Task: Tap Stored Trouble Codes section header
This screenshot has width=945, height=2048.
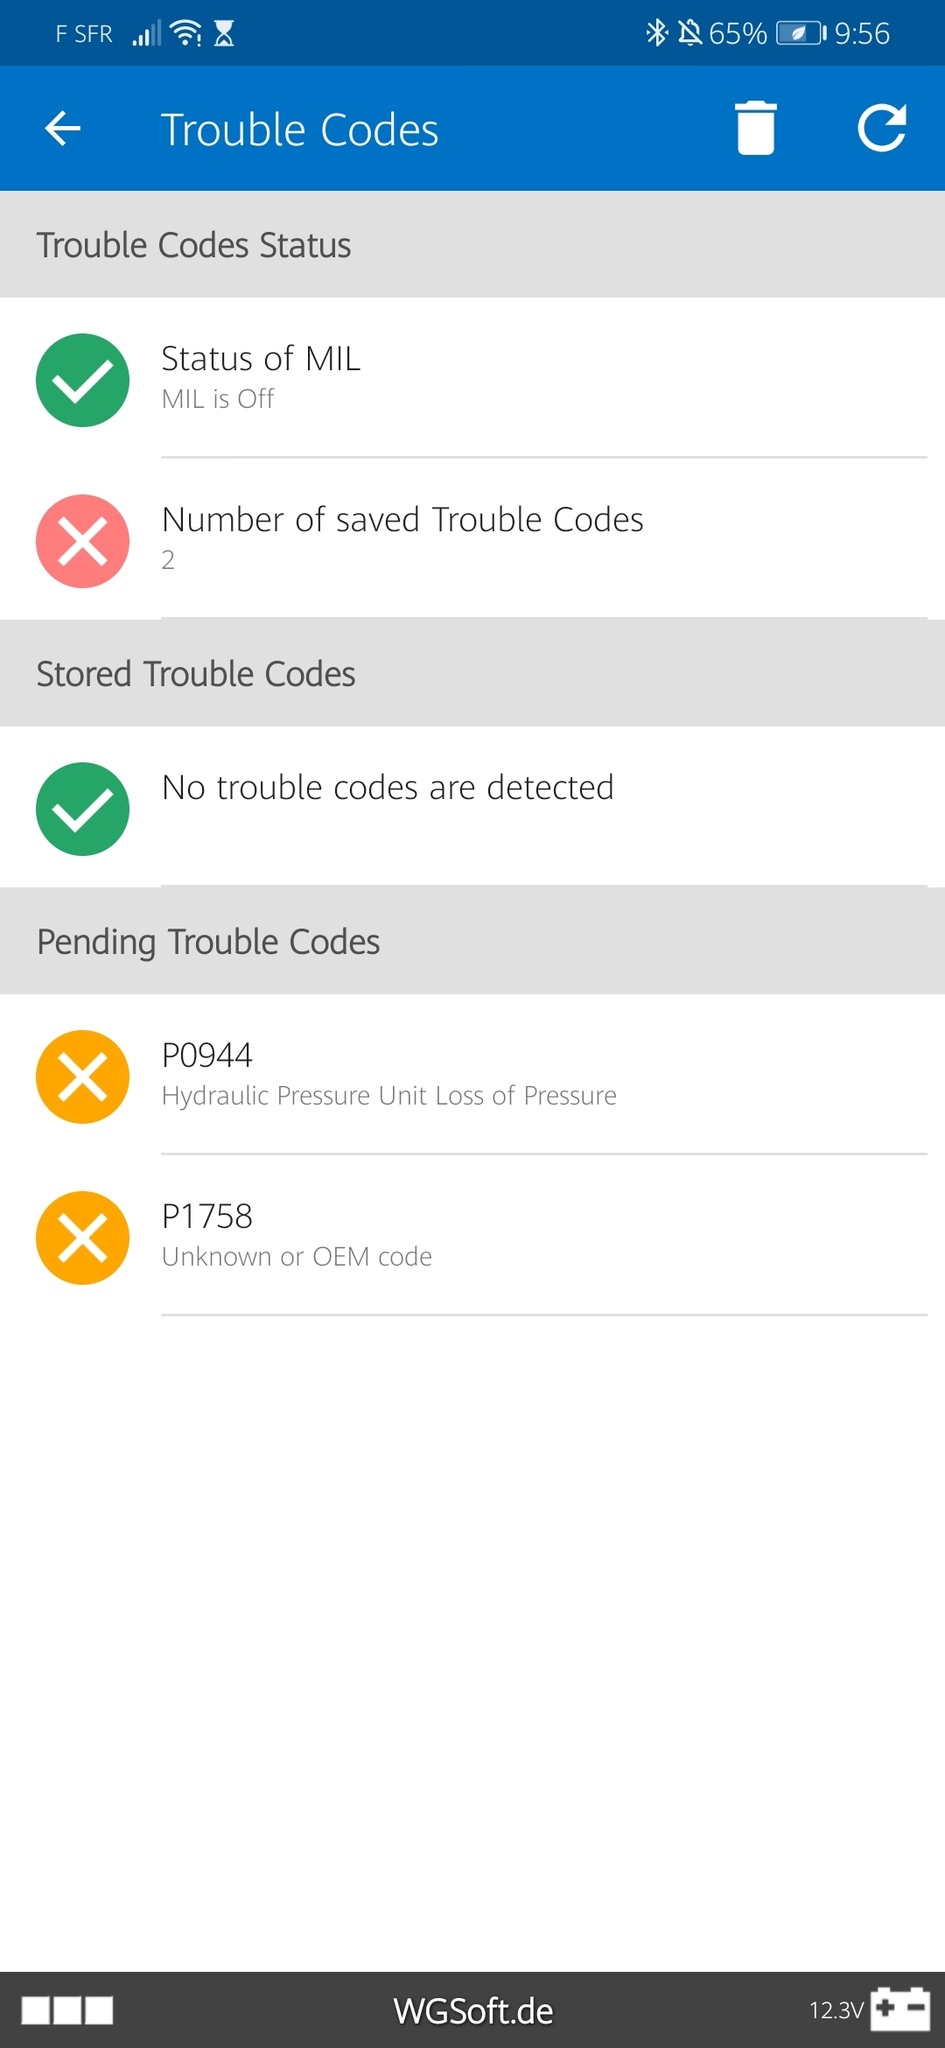Action: (x=472, y=673)
